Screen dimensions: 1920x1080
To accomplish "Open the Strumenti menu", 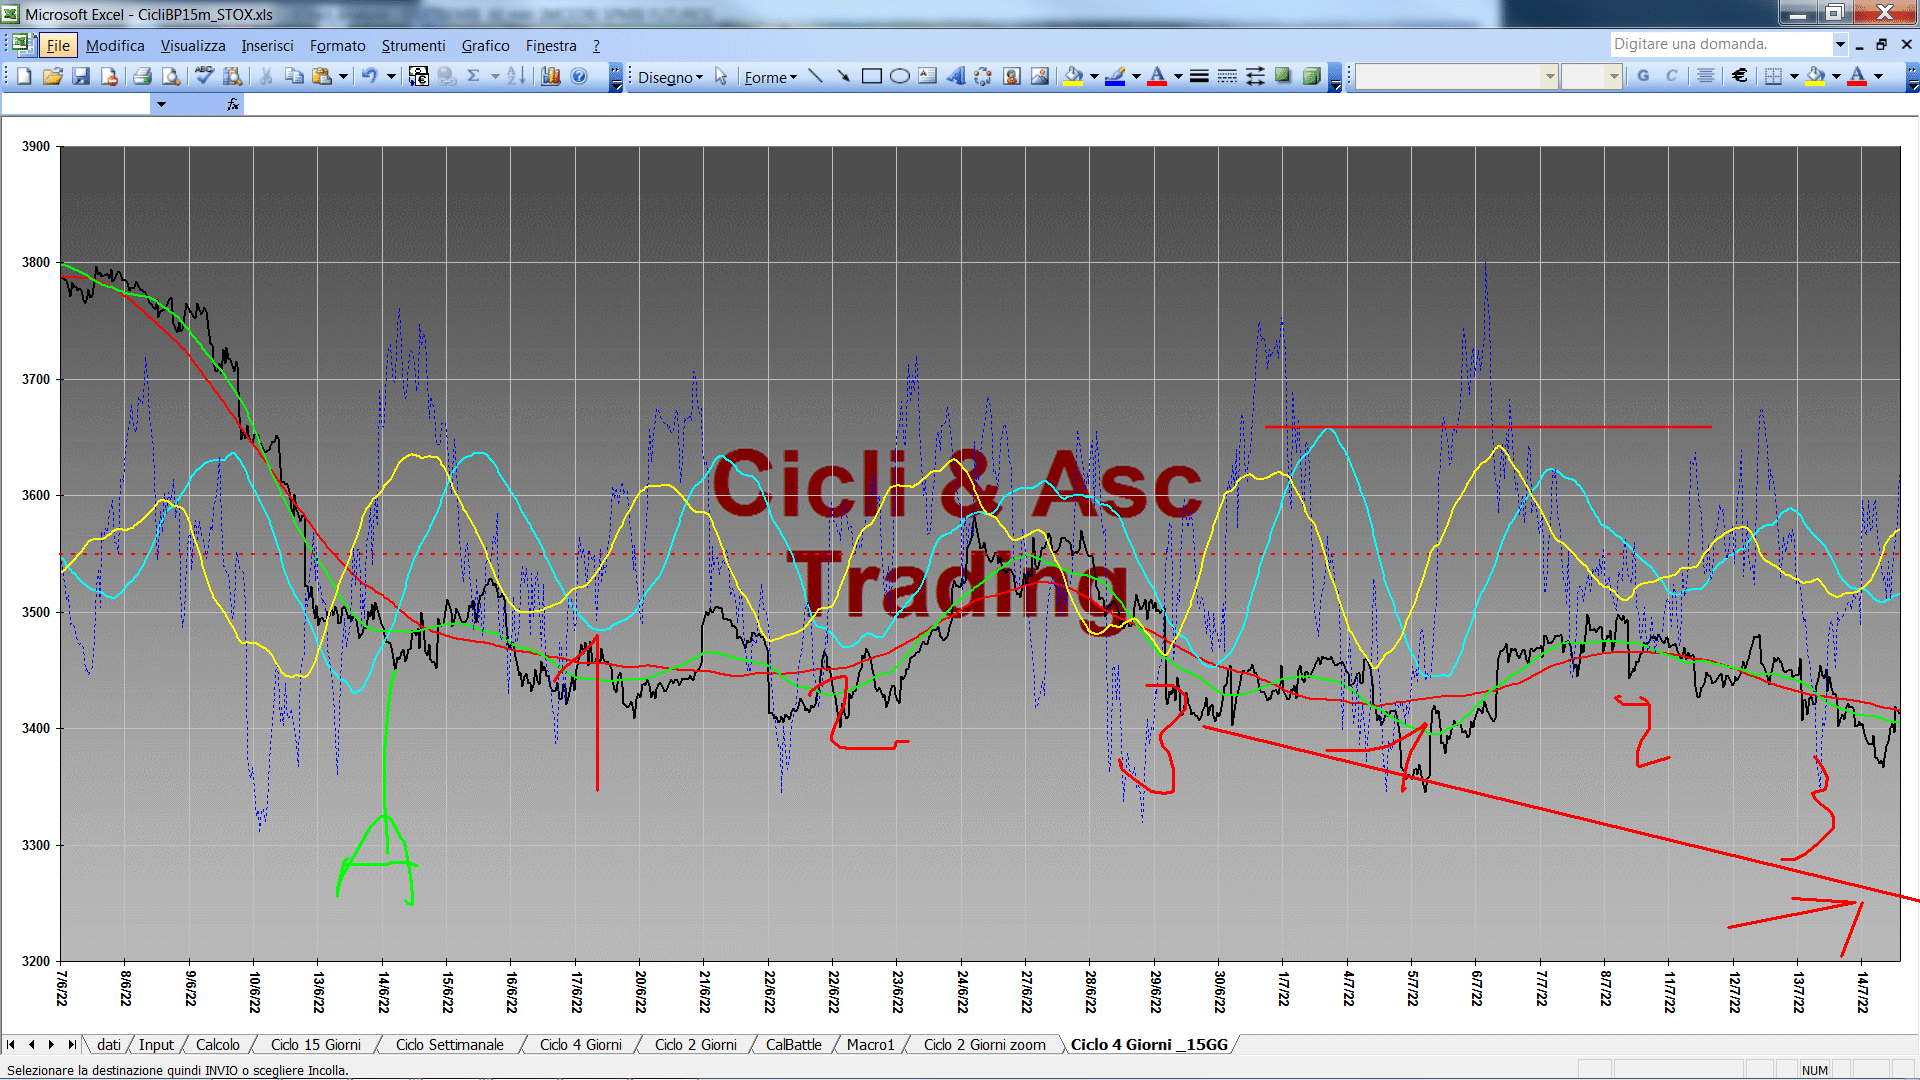I will coord(413,46).
